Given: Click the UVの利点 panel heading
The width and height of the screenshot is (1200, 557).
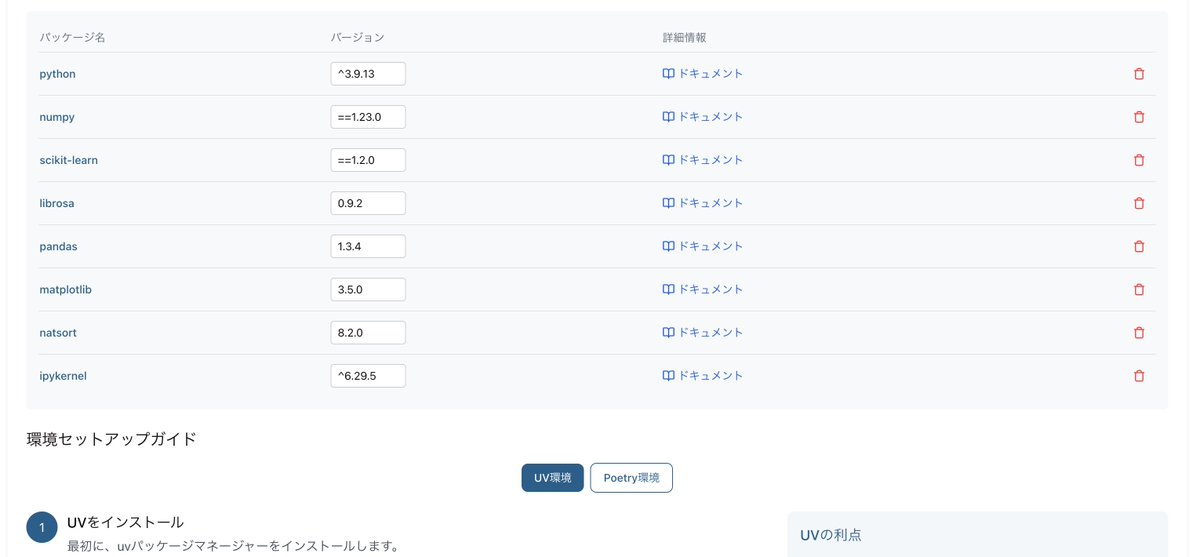Looking at the screenshot, I should (x=831, y=535).
